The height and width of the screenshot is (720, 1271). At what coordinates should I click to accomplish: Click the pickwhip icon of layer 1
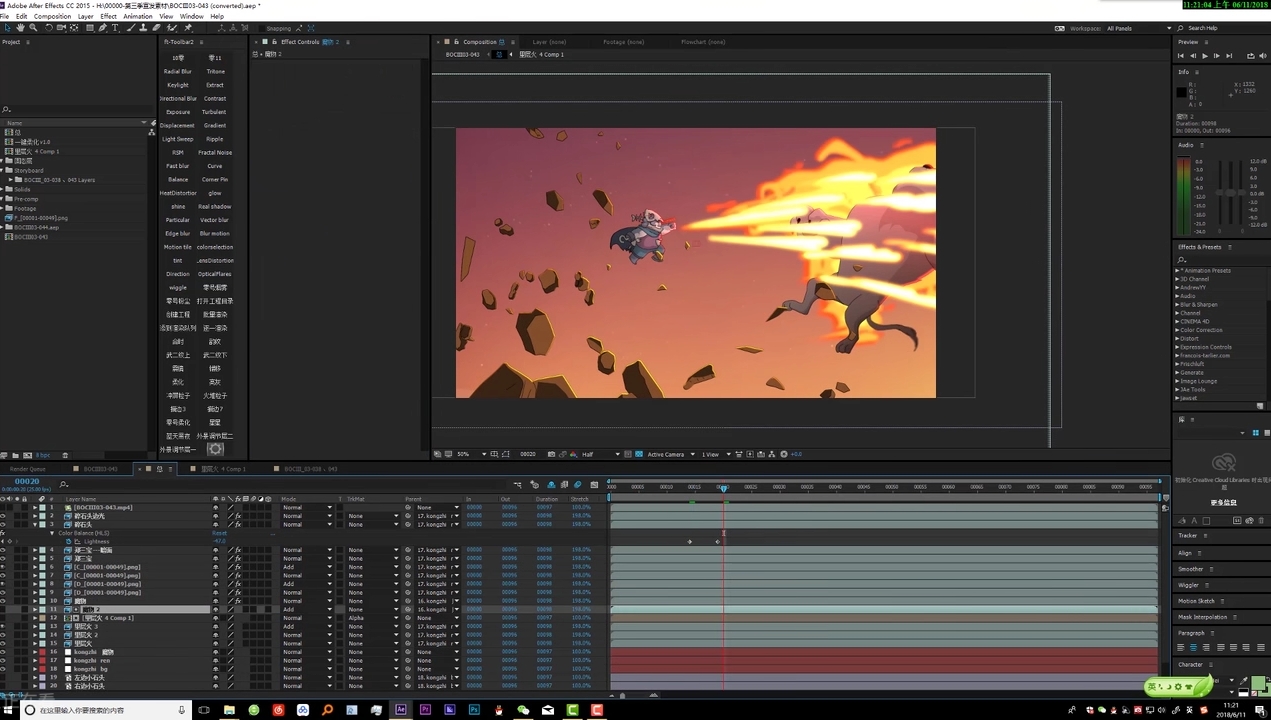tap(408, 507)
